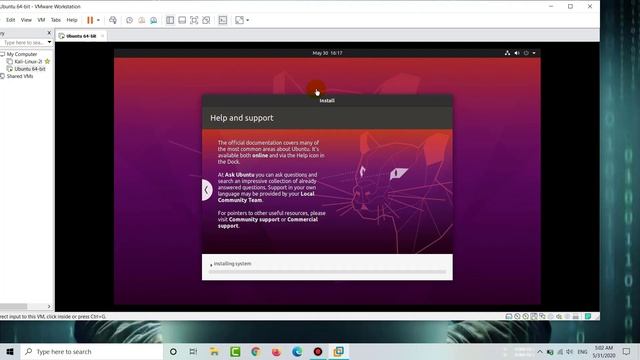Click the Ubuntu clock showing May 30

pos(327,53)
